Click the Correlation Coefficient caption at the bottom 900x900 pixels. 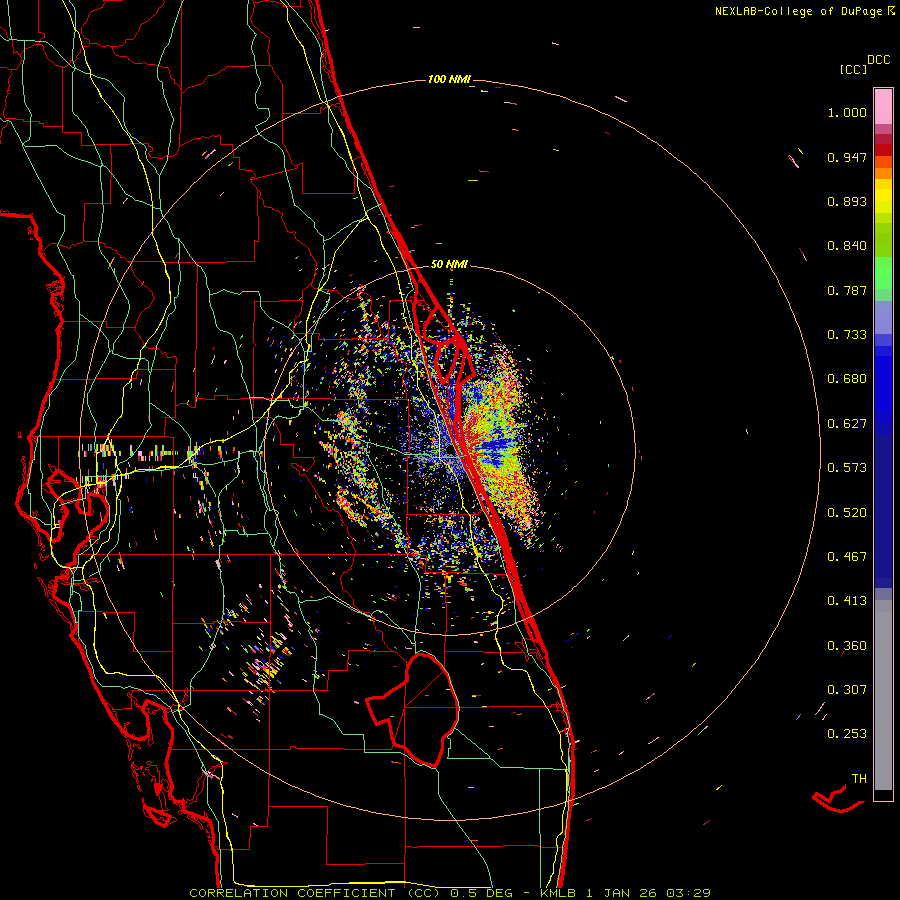click(x=450, y=893)
